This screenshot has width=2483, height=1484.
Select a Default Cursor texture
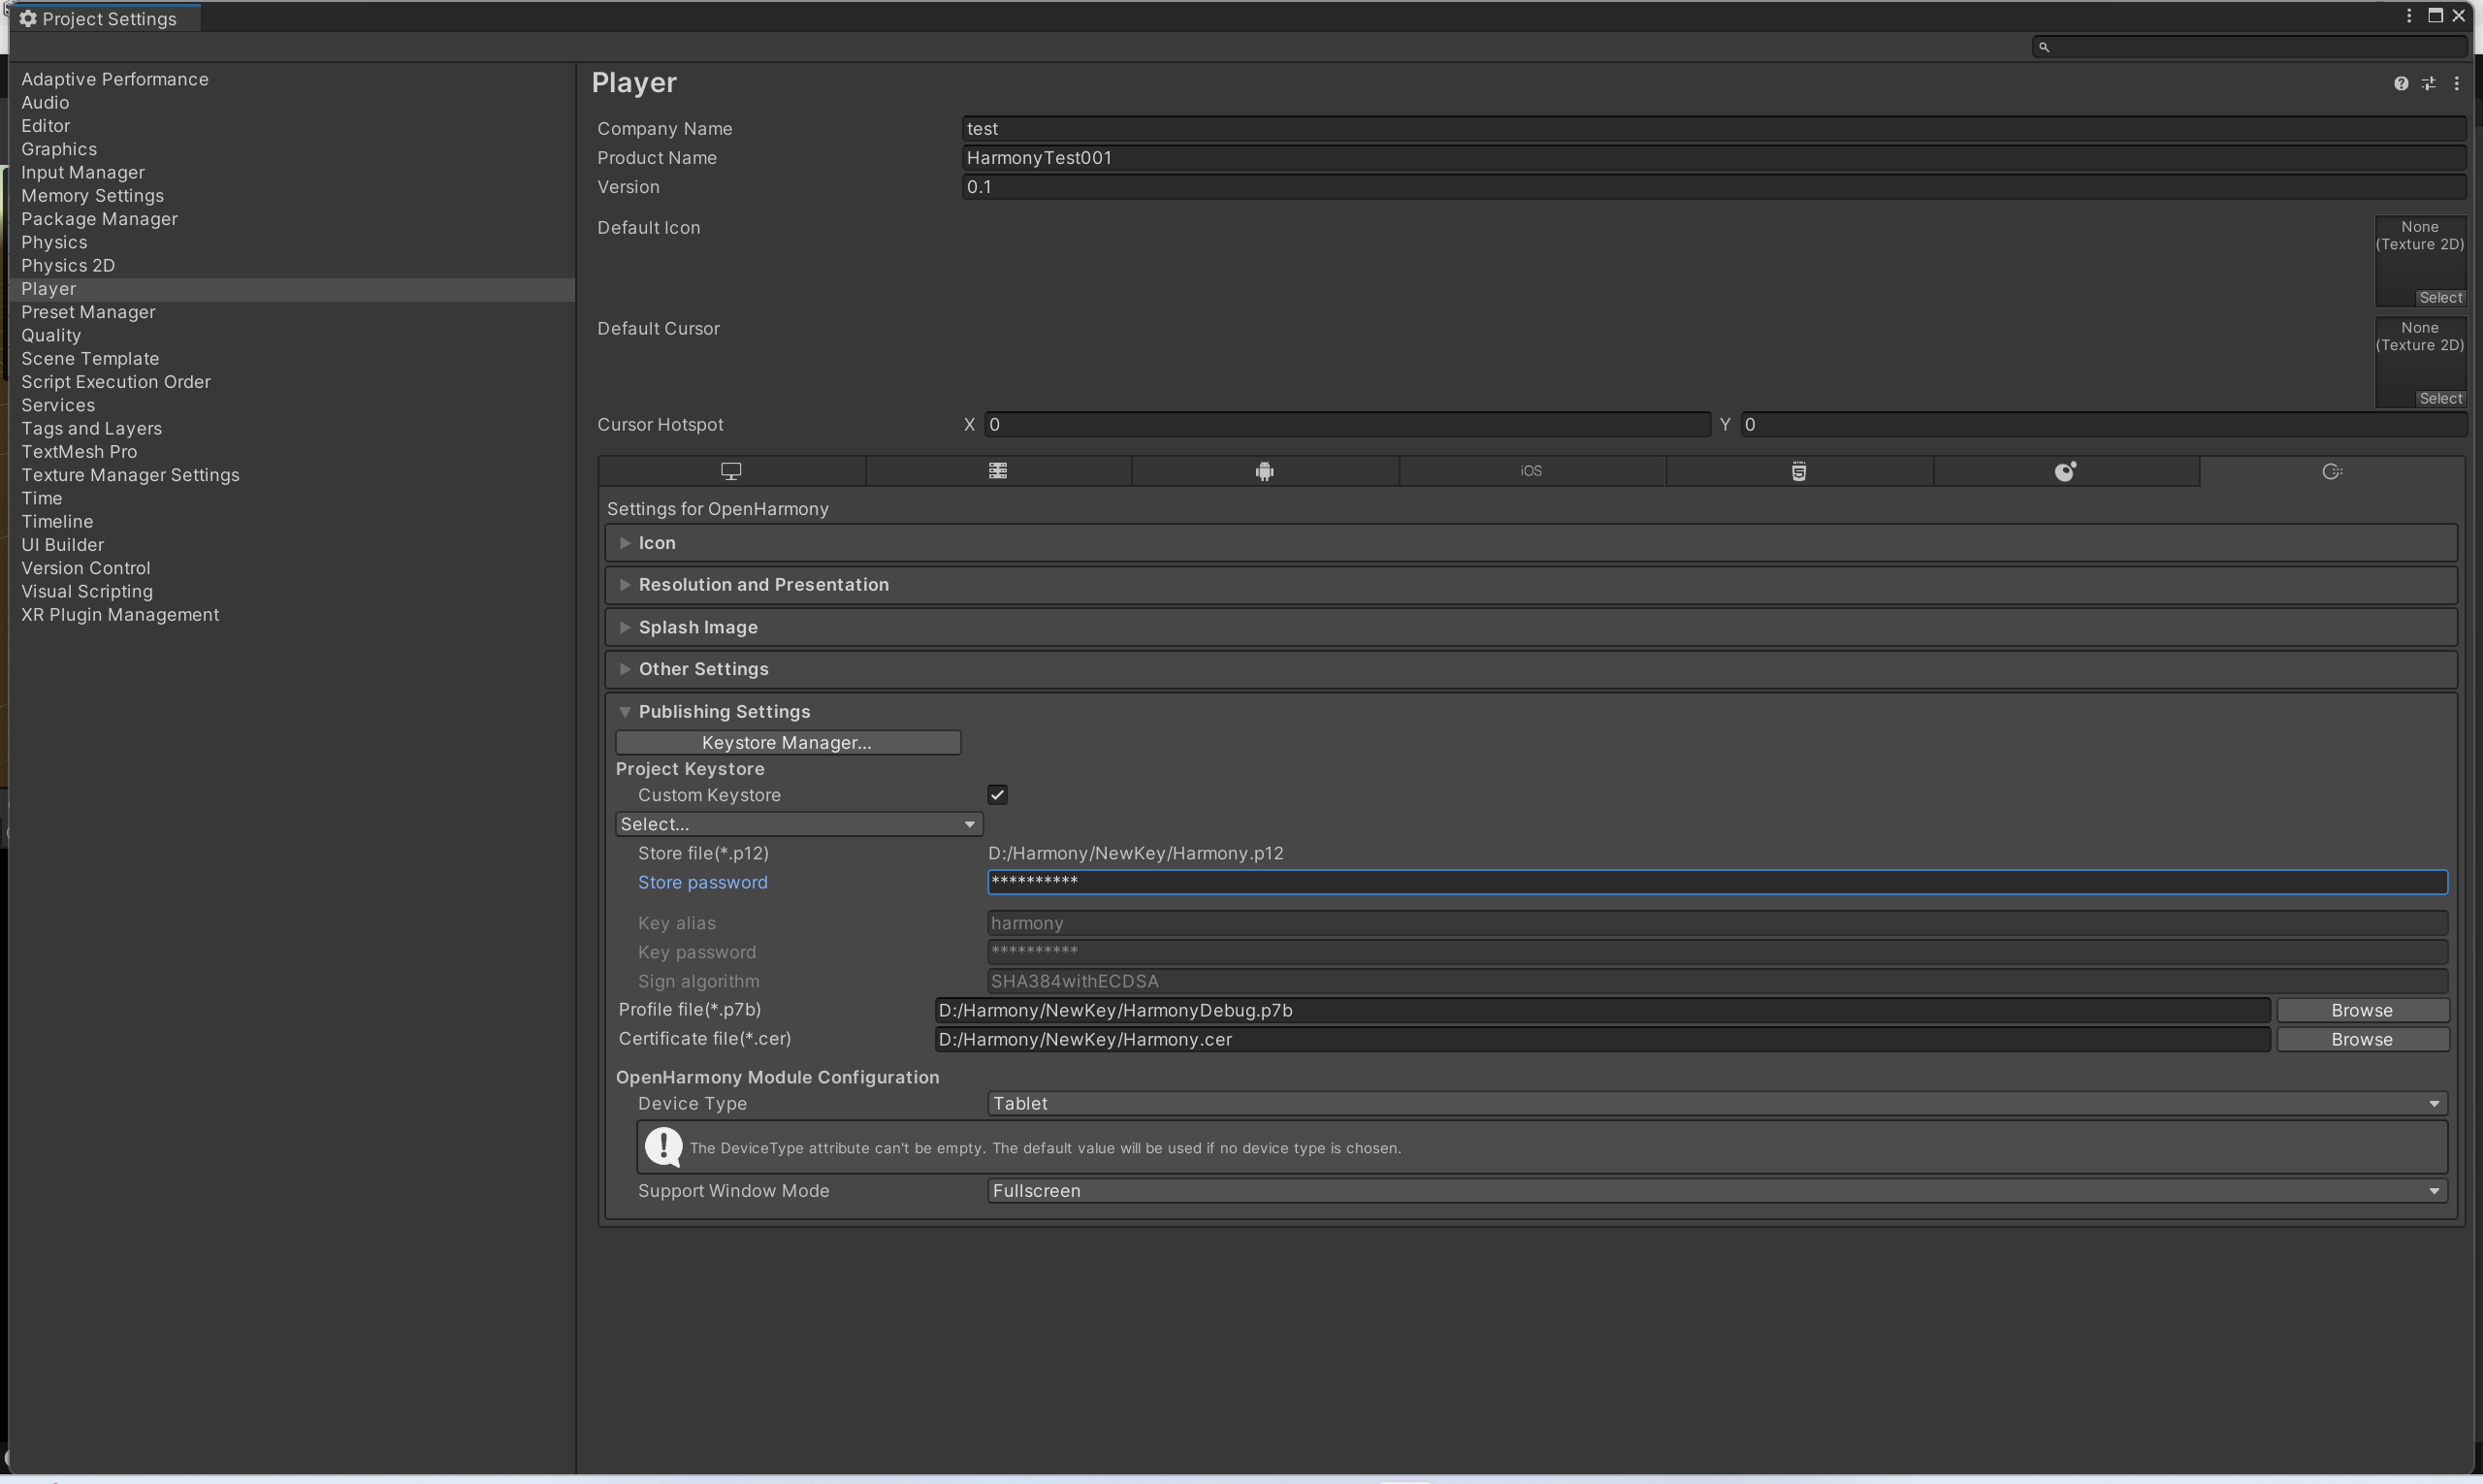pos(2441,399)
